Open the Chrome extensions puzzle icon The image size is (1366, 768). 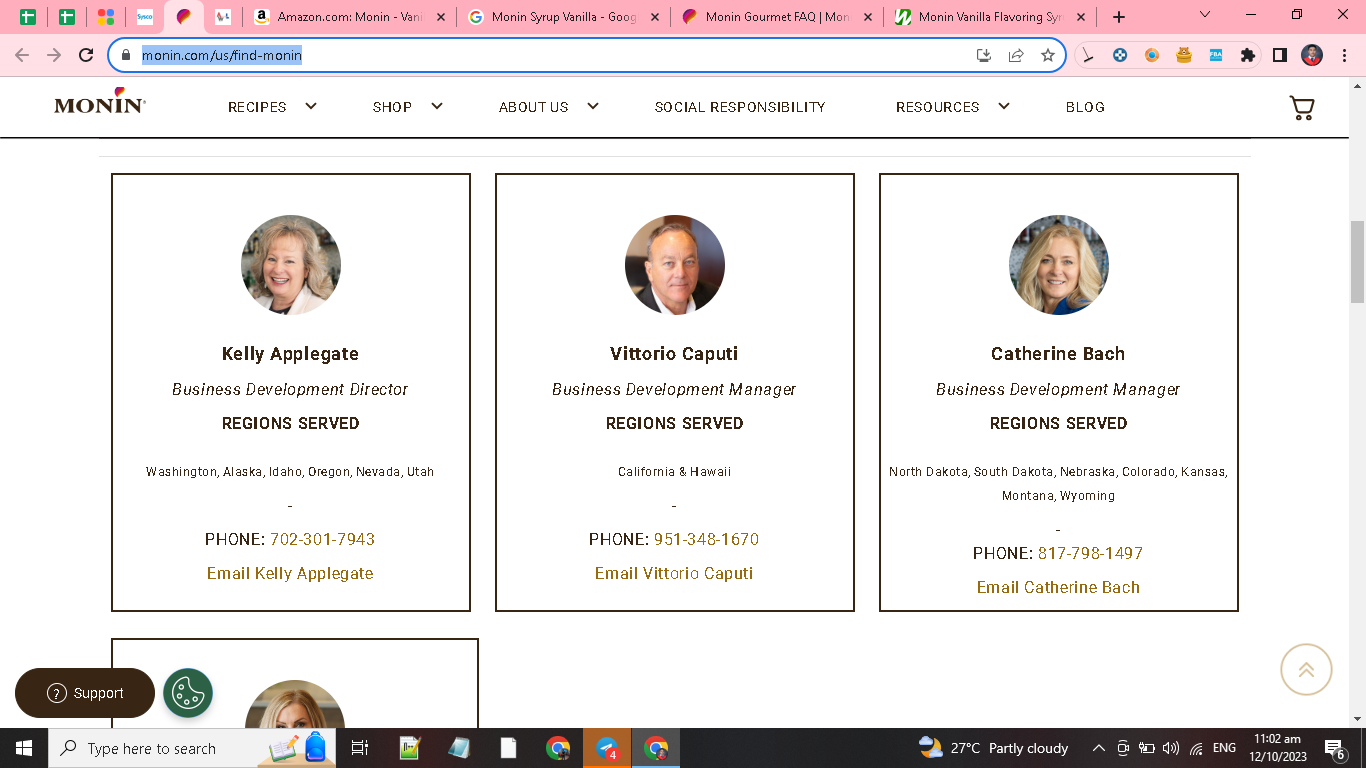coord(1247,56)
